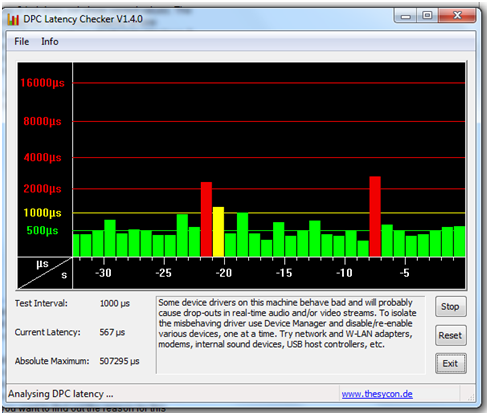Click the yellow 1000µs axis label

coord(42,213)
